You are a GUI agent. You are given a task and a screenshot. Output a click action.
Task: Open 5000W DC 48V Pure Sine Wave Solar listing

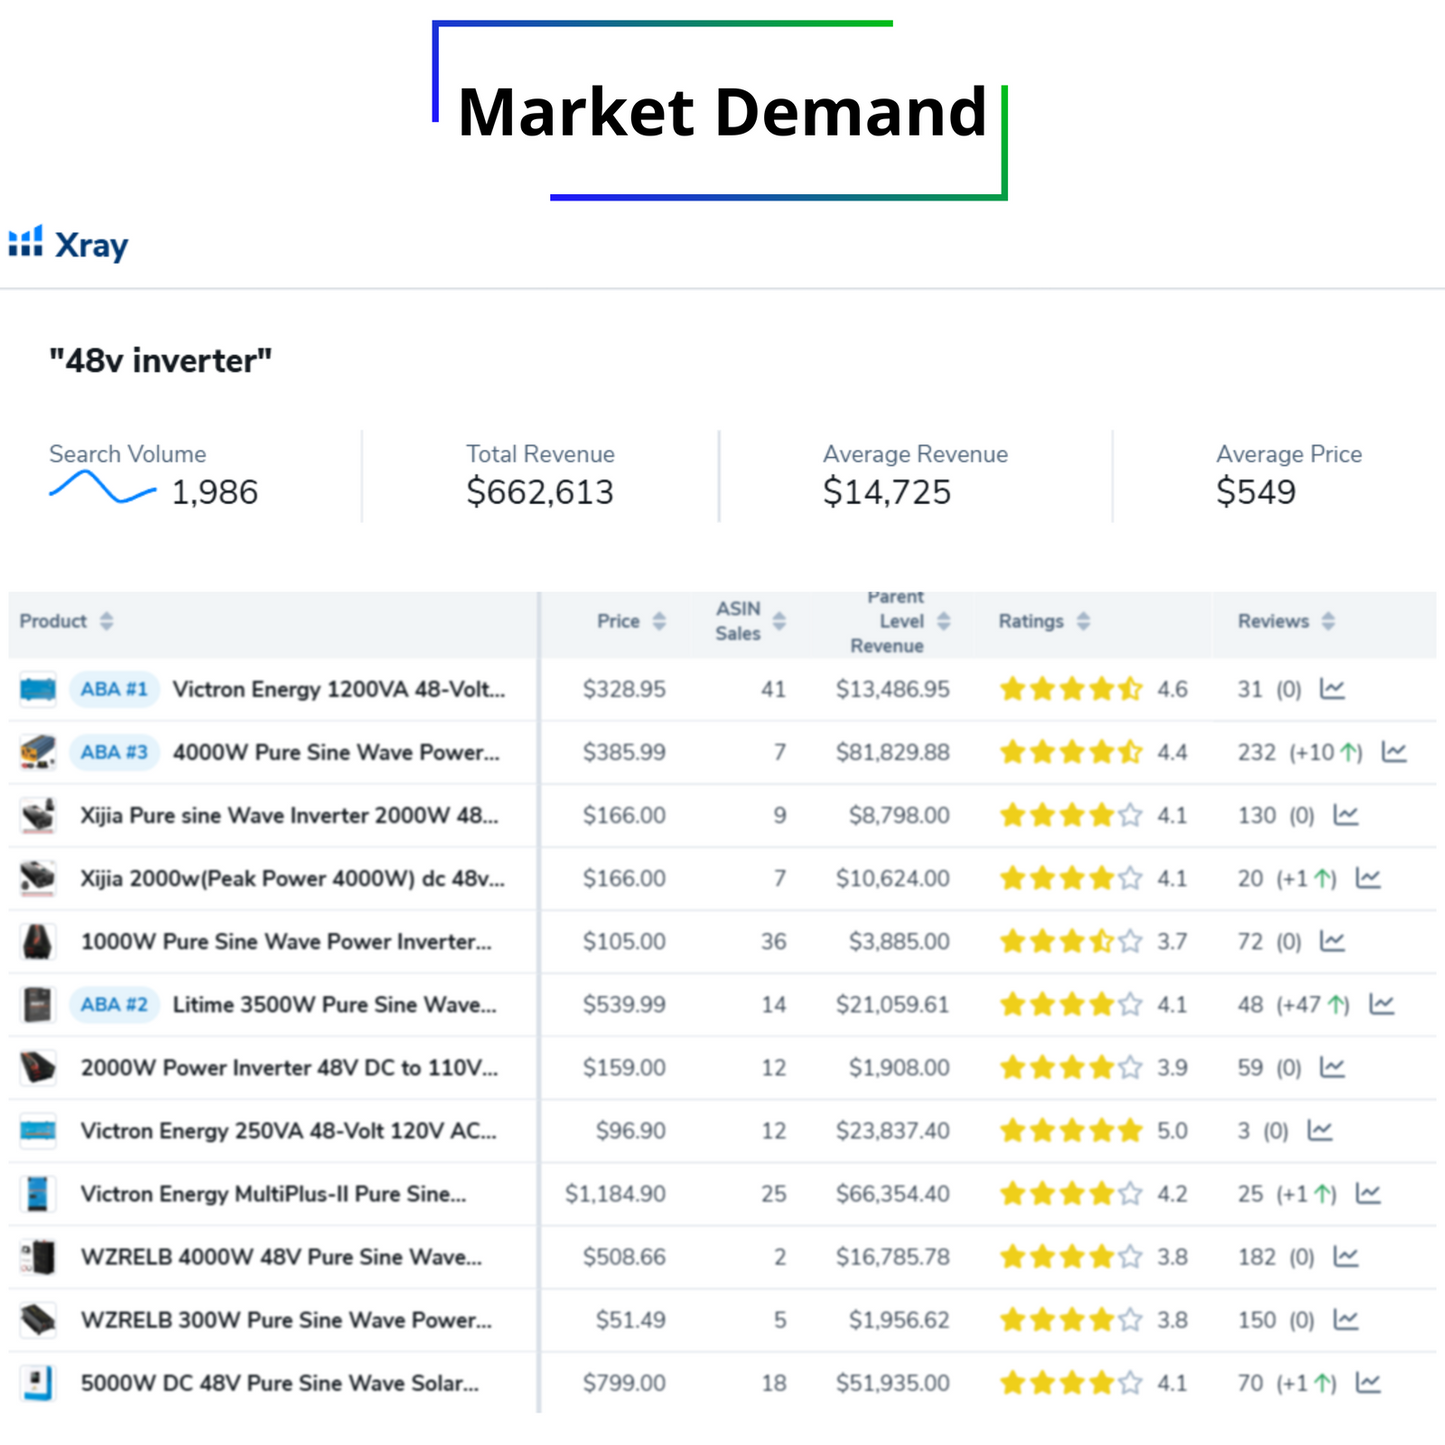click(x=280, y=1382)
